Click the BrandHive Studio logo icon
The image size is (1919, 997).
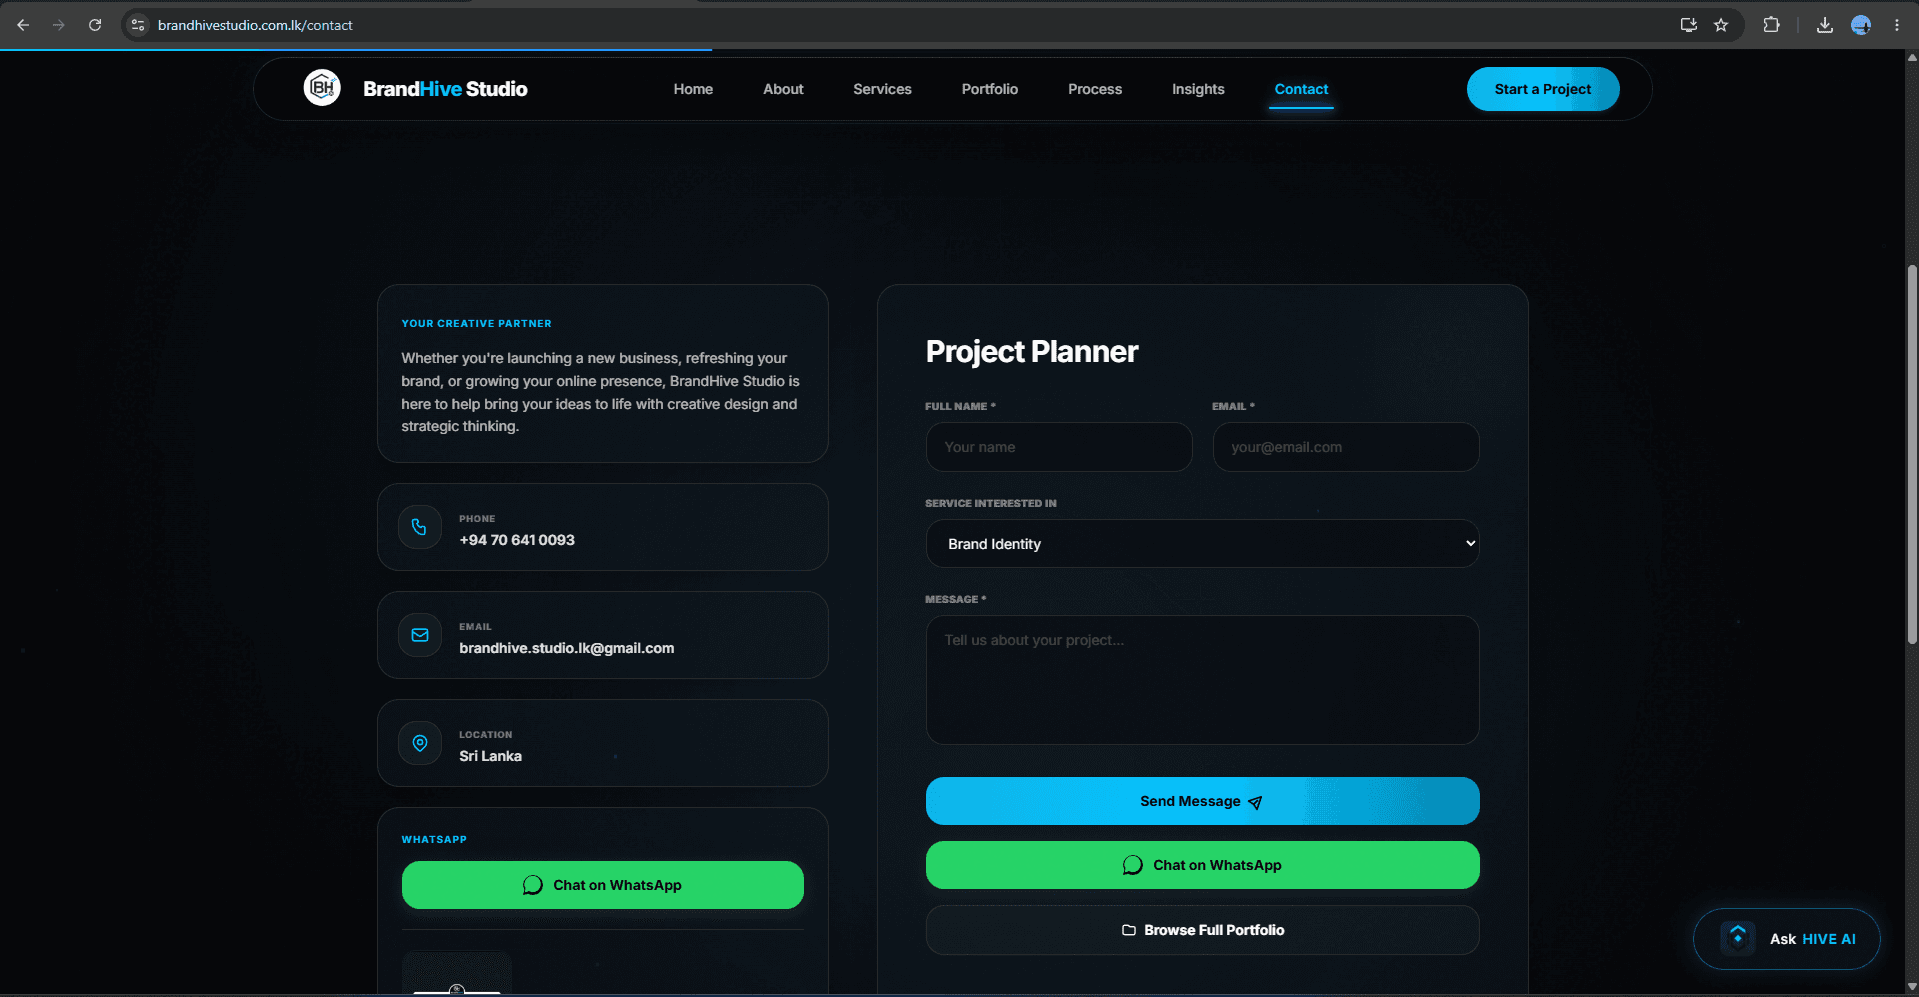point(322,88)
